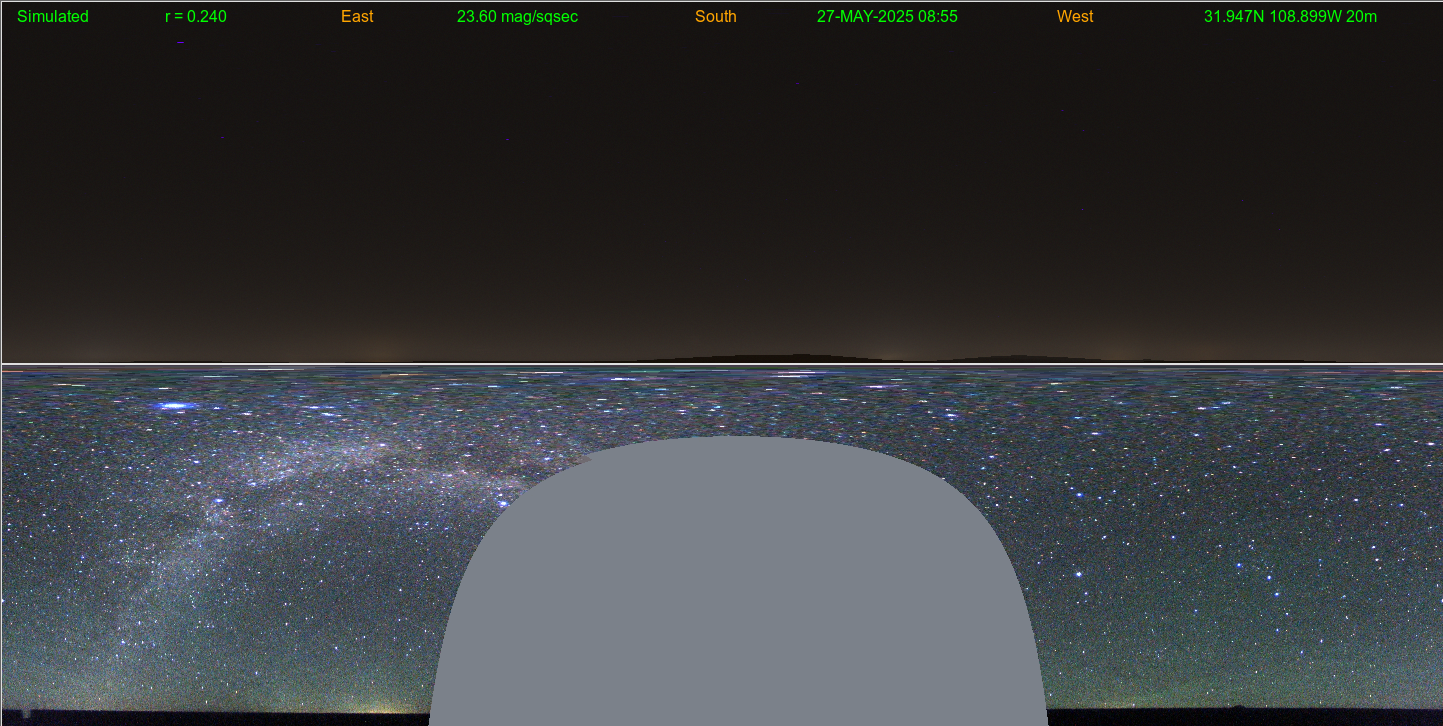
Task: Click the bright blue star at upper left of panorama
Action: [175, 406]
